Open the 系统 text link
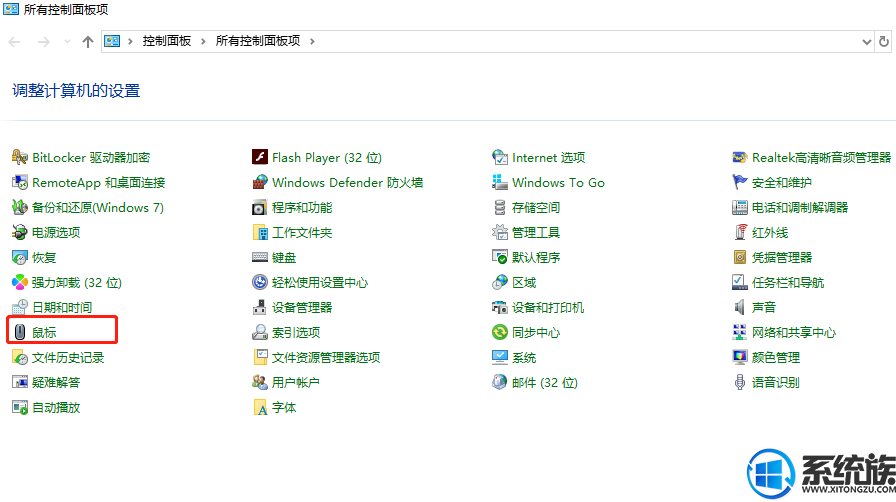Viewport: 896px width, 502px height. (524, 358)
